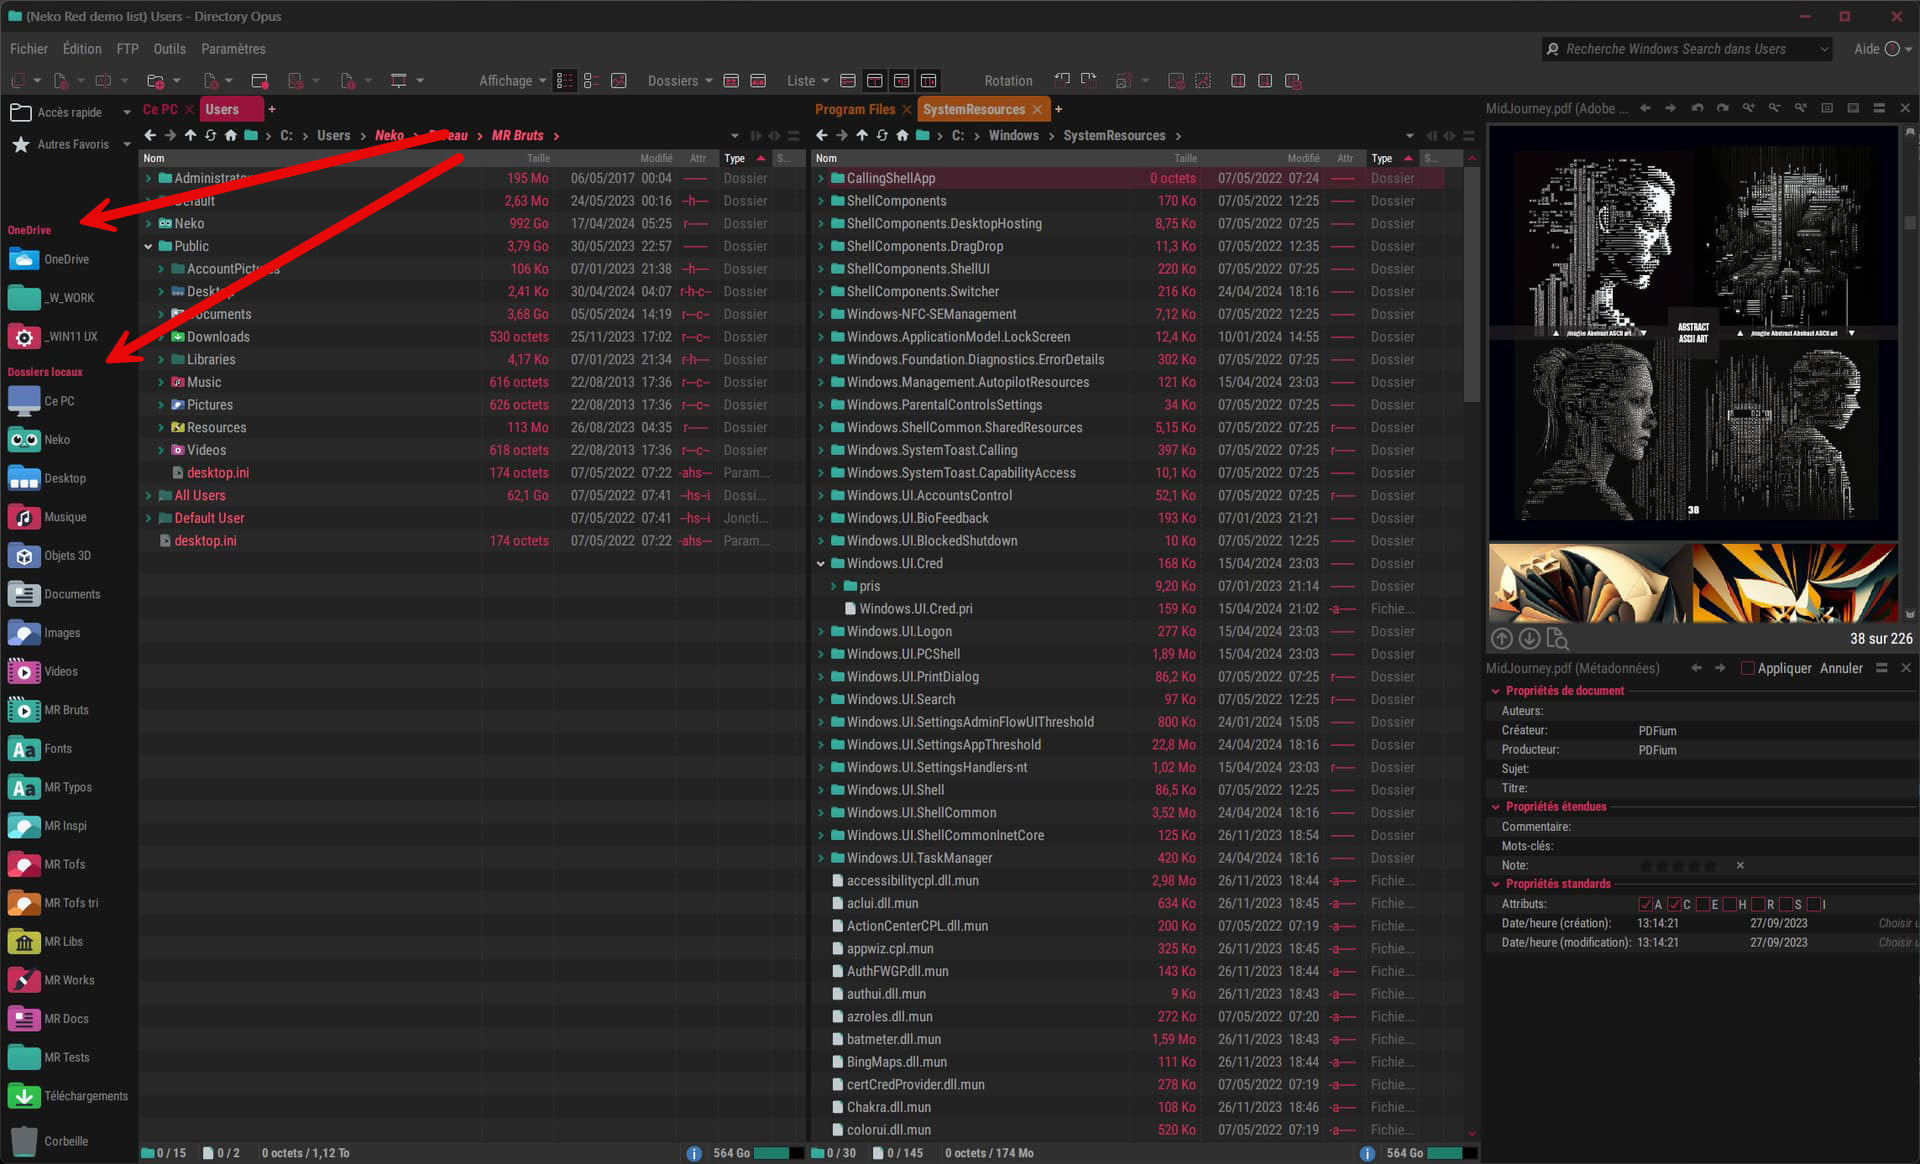Click the up-folder arrow in the left pane
Viewport: 1920px width, 1164px height.
(190, 136)
